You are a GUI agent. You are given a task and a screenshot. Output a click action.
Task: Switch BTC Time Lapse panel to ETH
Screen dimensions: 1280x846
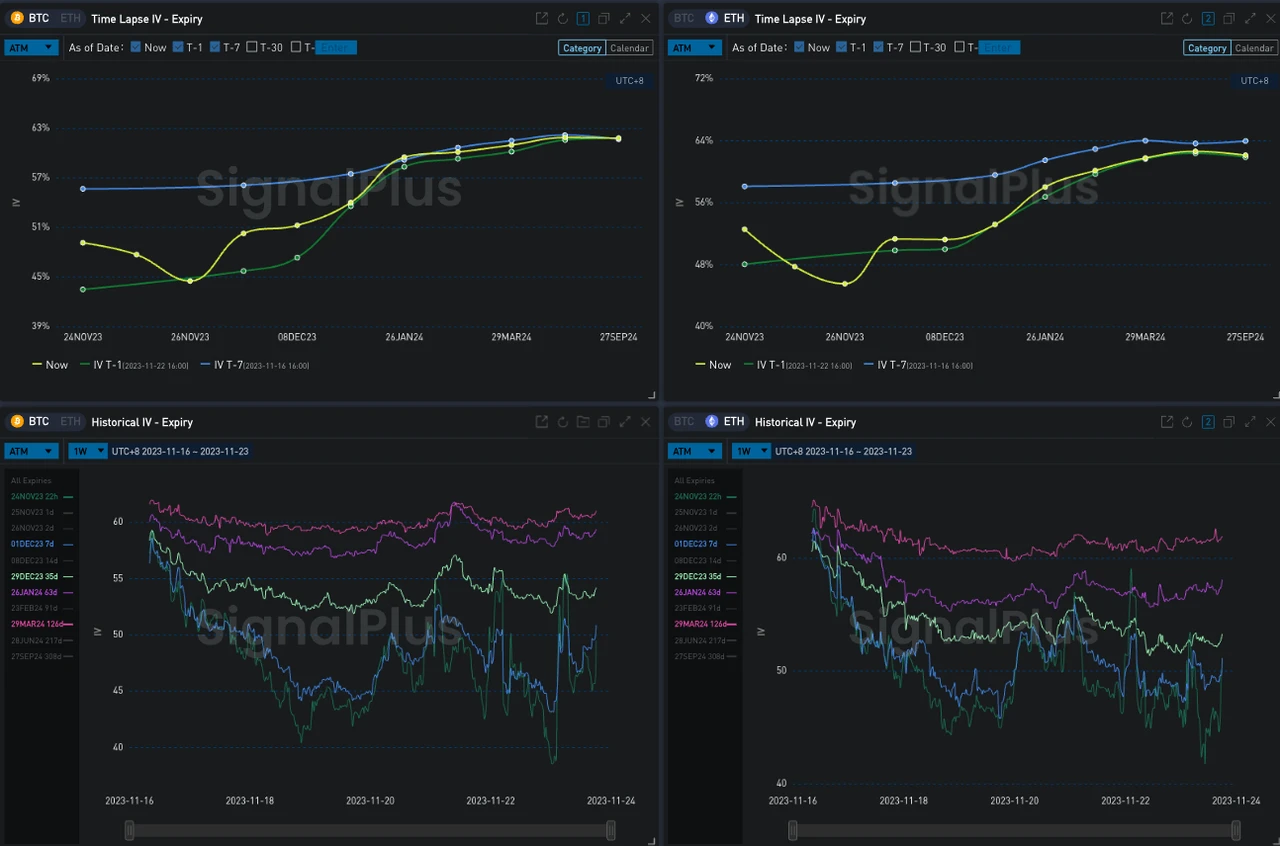(x=70, y=18)
